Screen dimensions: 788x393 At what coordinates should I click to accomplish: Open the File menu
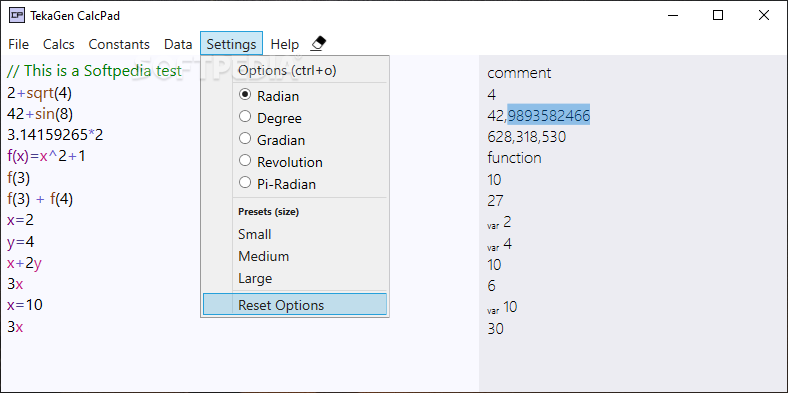click(x=19, y=44)
